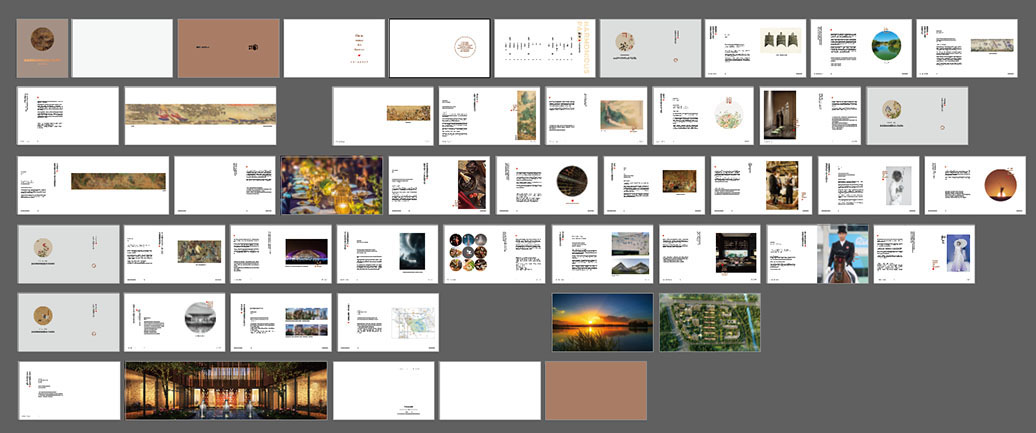Image resolution: width=1036 pixels, height=433 pixels.
Task: Click the plain brown page in bottom row
Action: click(x=595, y=390)
